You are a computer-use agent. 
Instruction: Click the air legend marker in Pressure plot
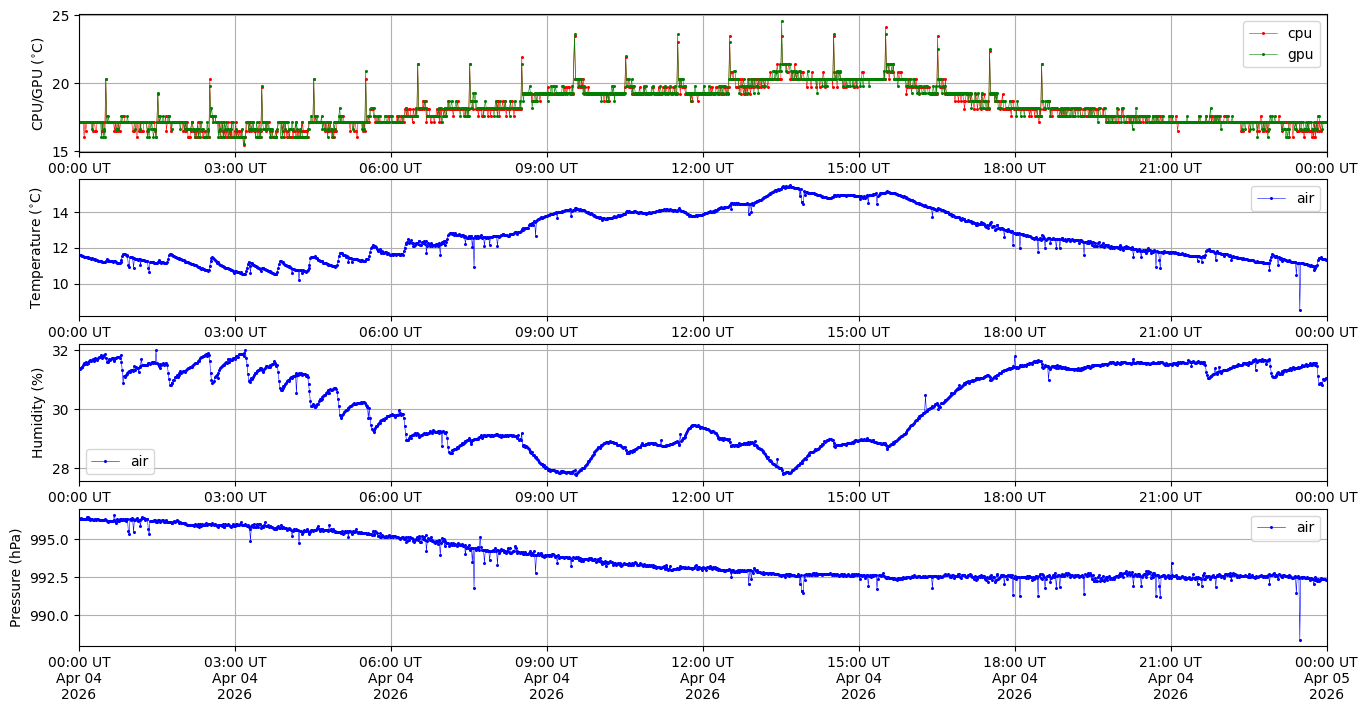1271,528
